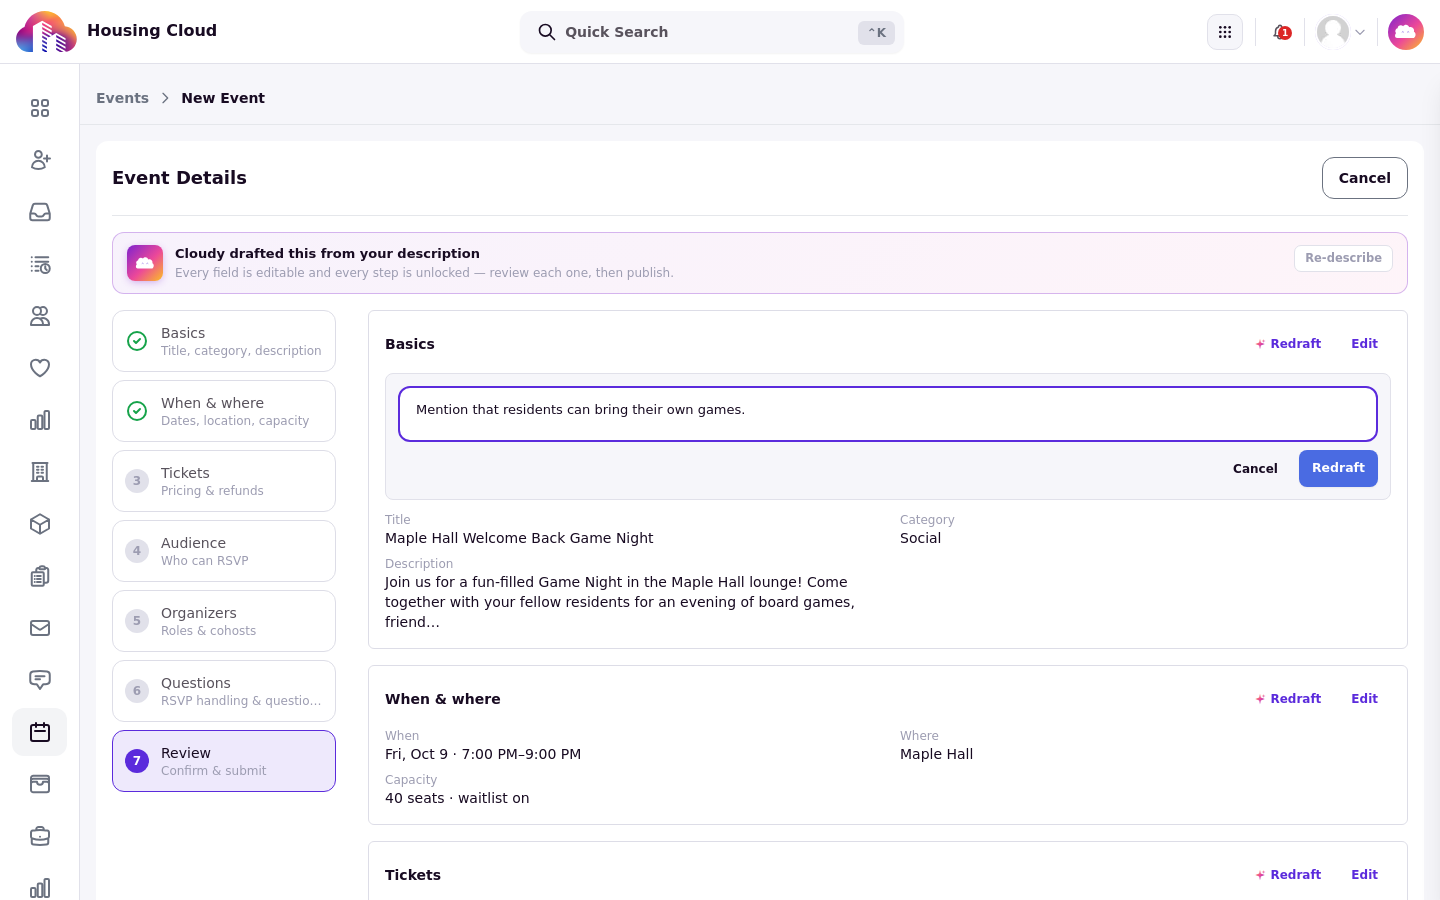Go back to Events via the breadcrumb
Screen dimensions: 1440x900
click(x=122, y=98)
